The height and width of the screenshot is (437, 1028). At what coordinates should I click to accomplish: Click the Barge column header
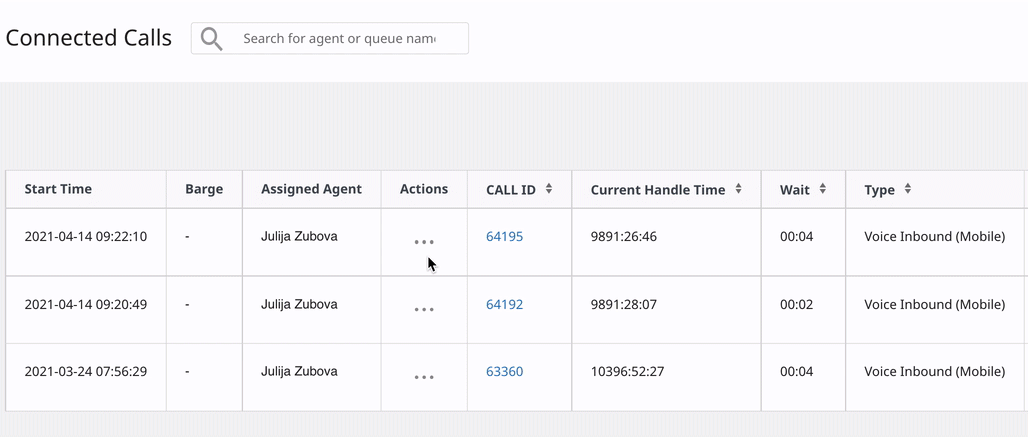204,189
